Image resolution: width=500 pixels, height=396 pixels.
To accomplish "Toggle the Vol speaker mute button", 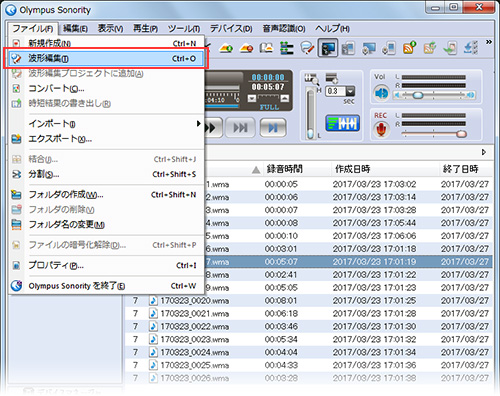I will (x=381, y=93).
